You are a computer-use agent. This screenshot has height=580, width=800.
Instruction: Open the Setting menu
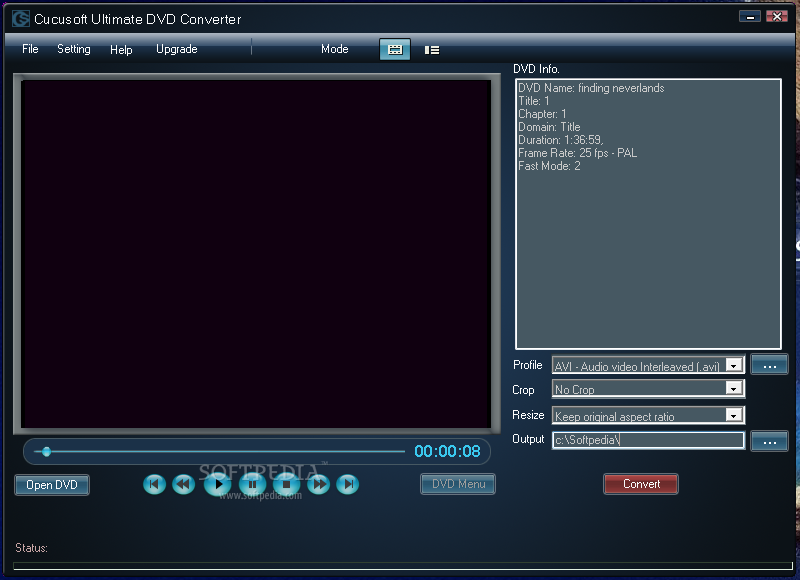(74, 49)
